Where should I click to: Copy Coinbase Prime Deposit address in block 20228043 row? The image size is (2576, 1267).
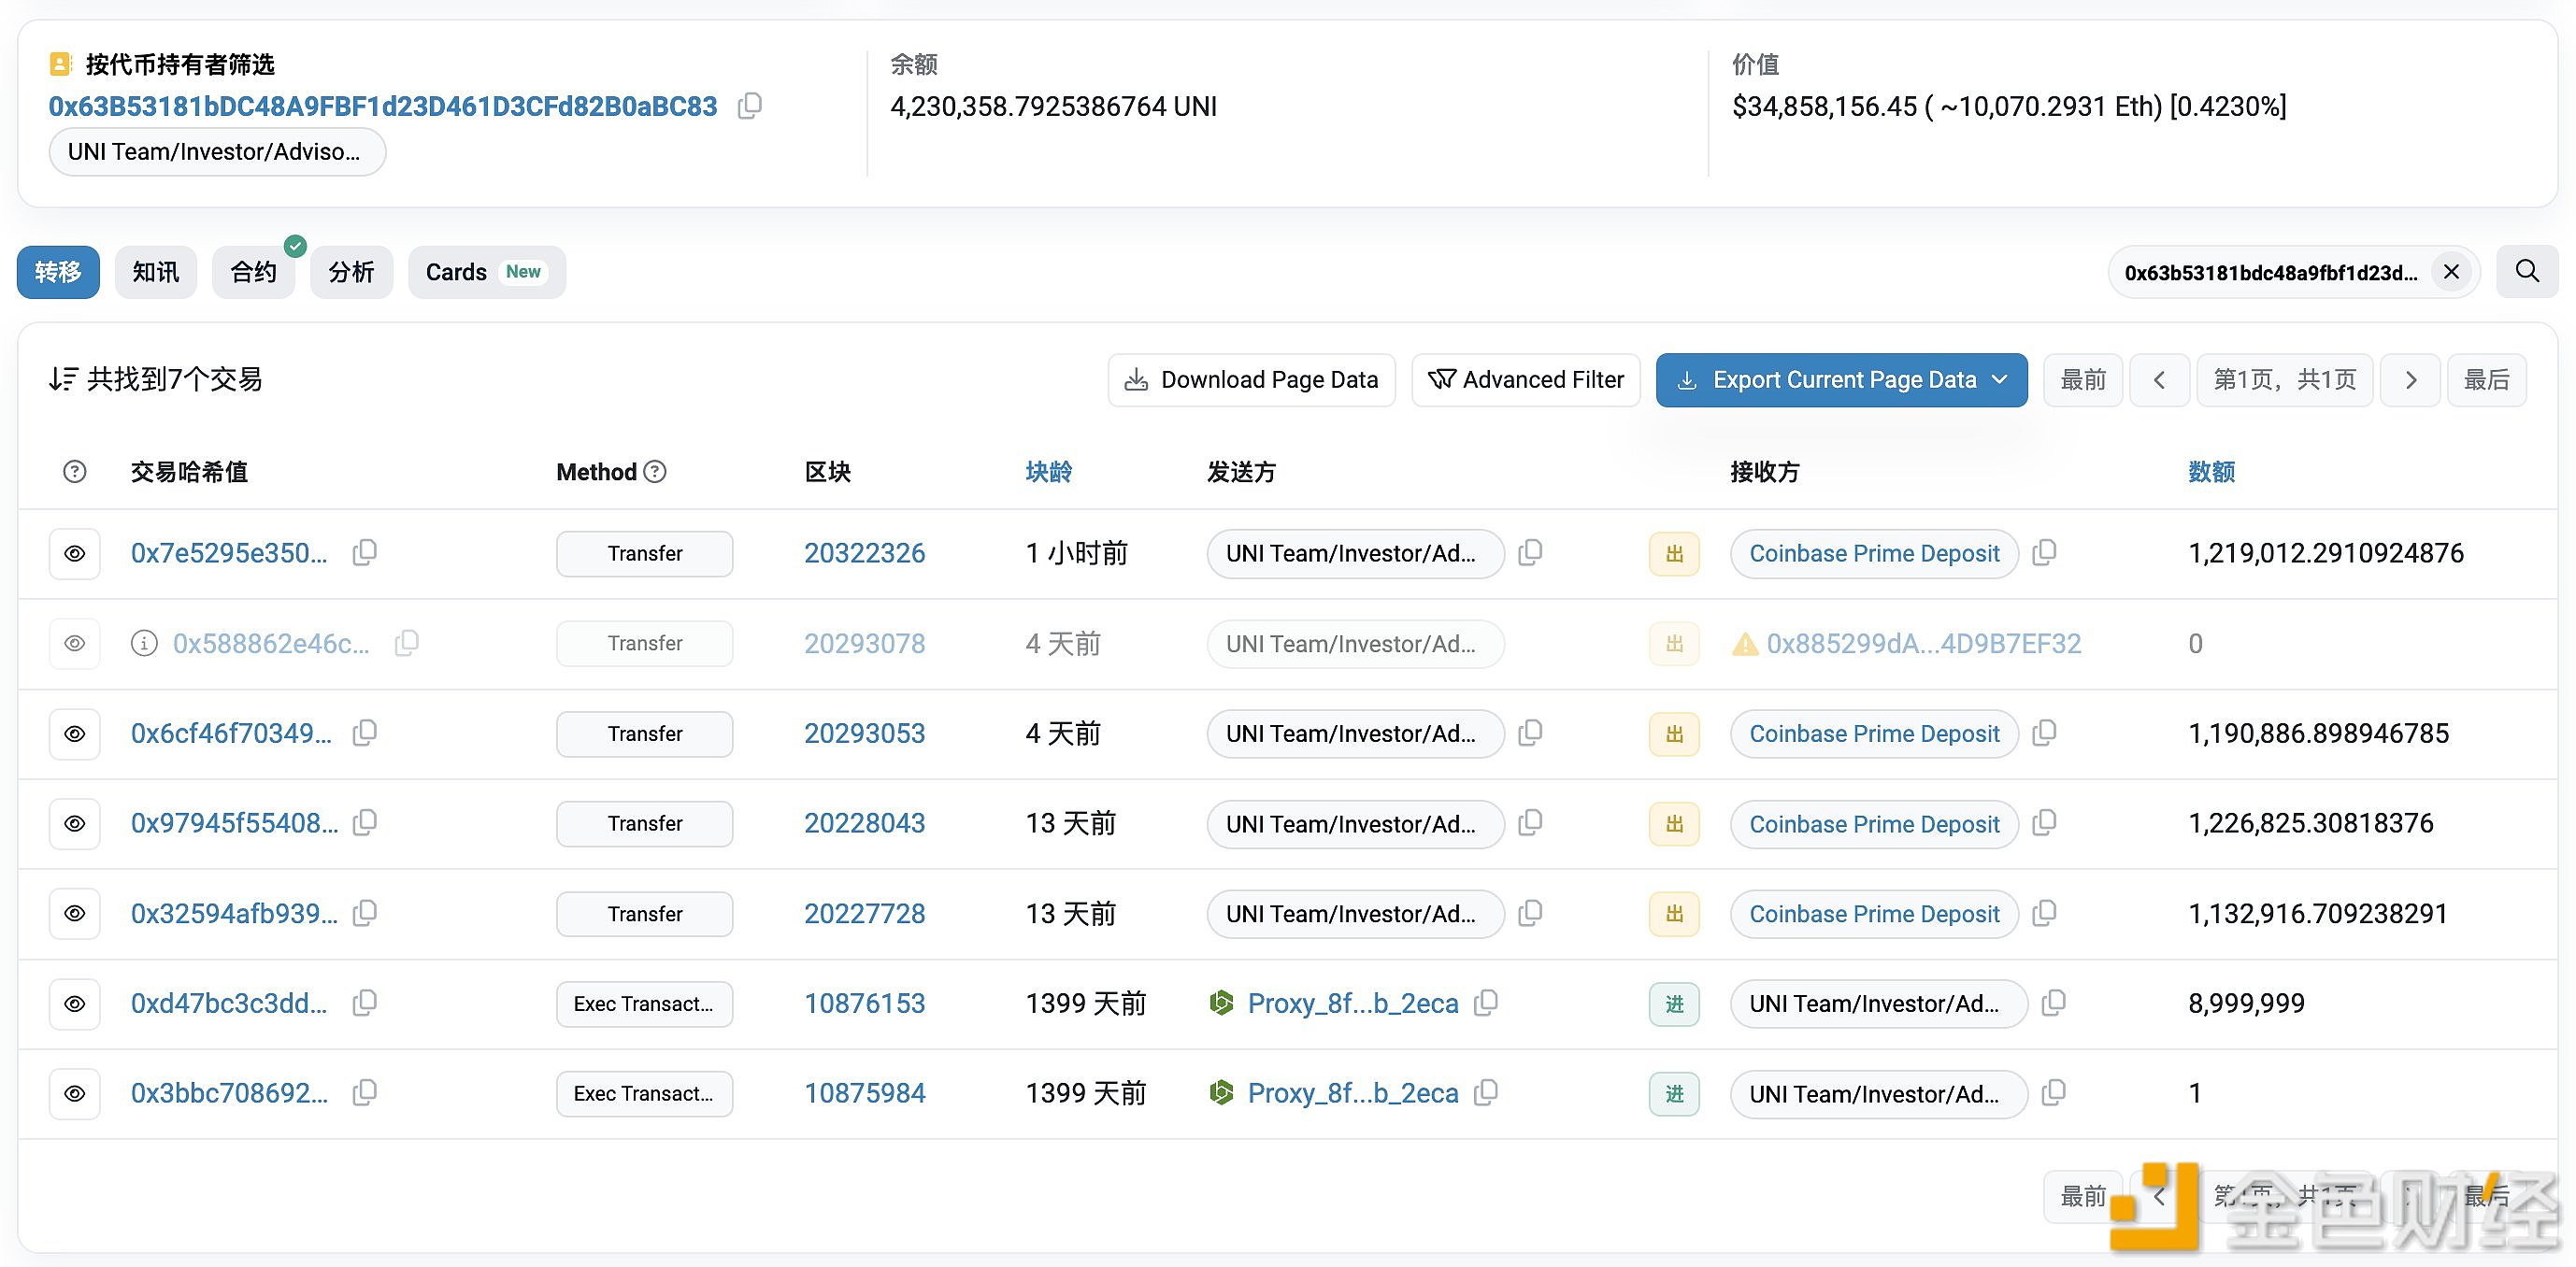click(x=2045, y=822)
